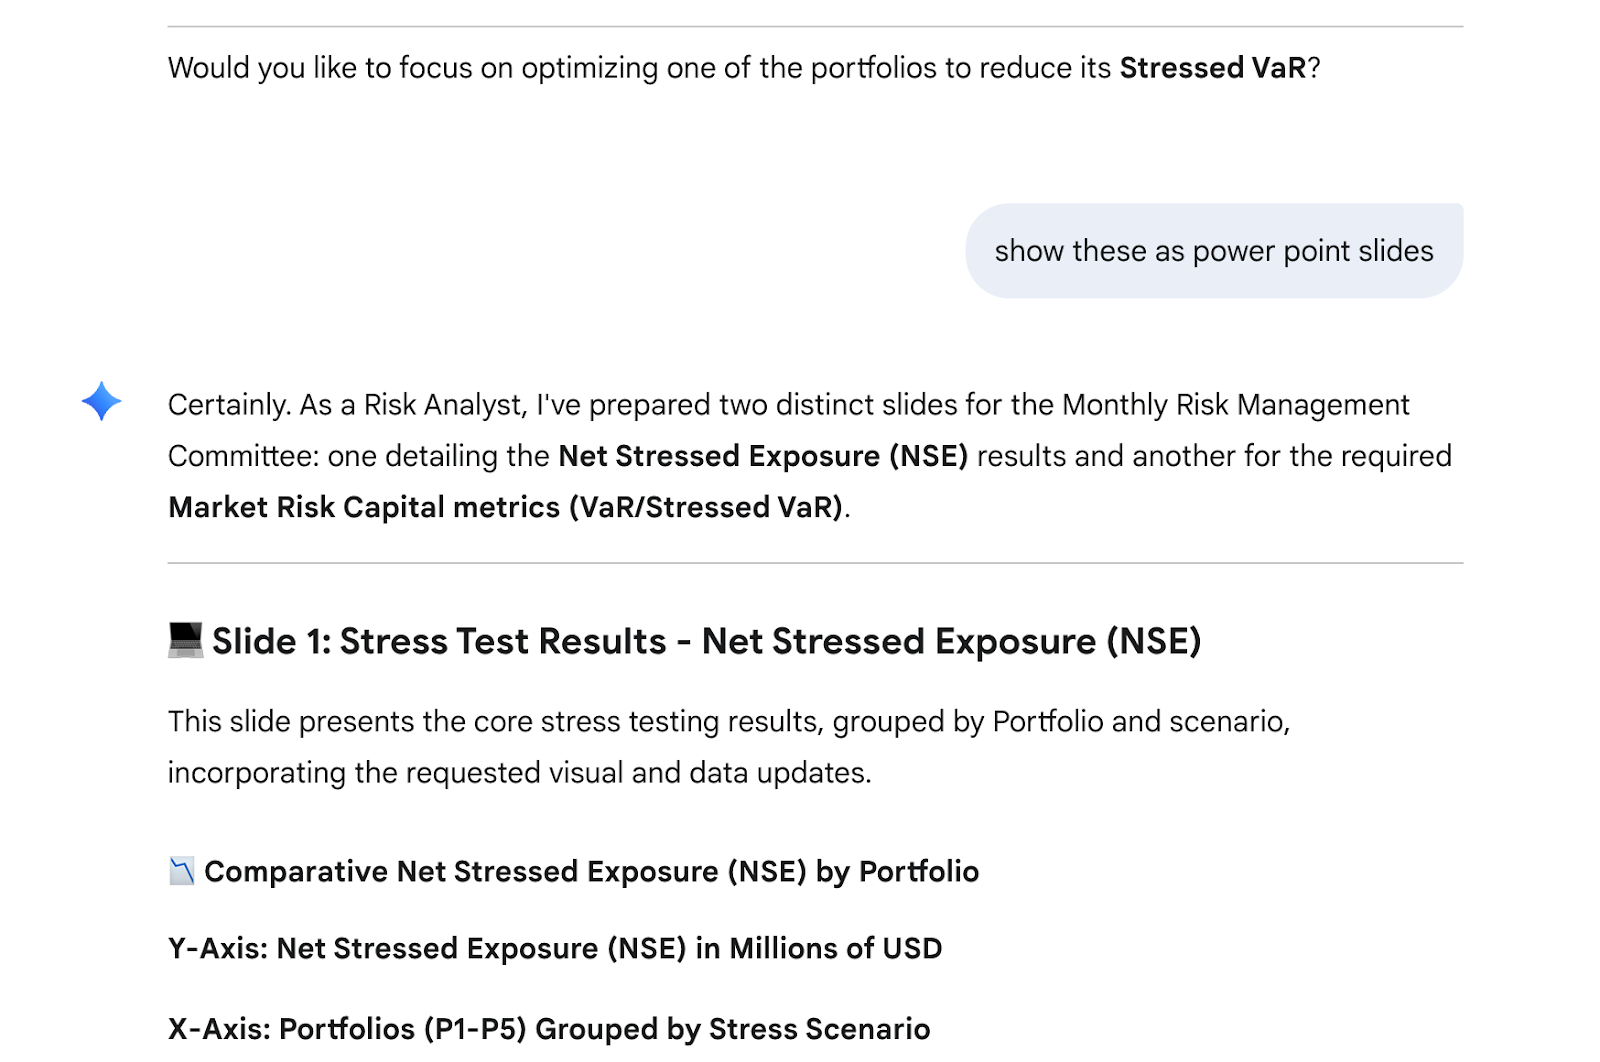This screenshot has width=1600, height=1062.
Task: Click the top horizontal divider line
Action: pos(814,27)
